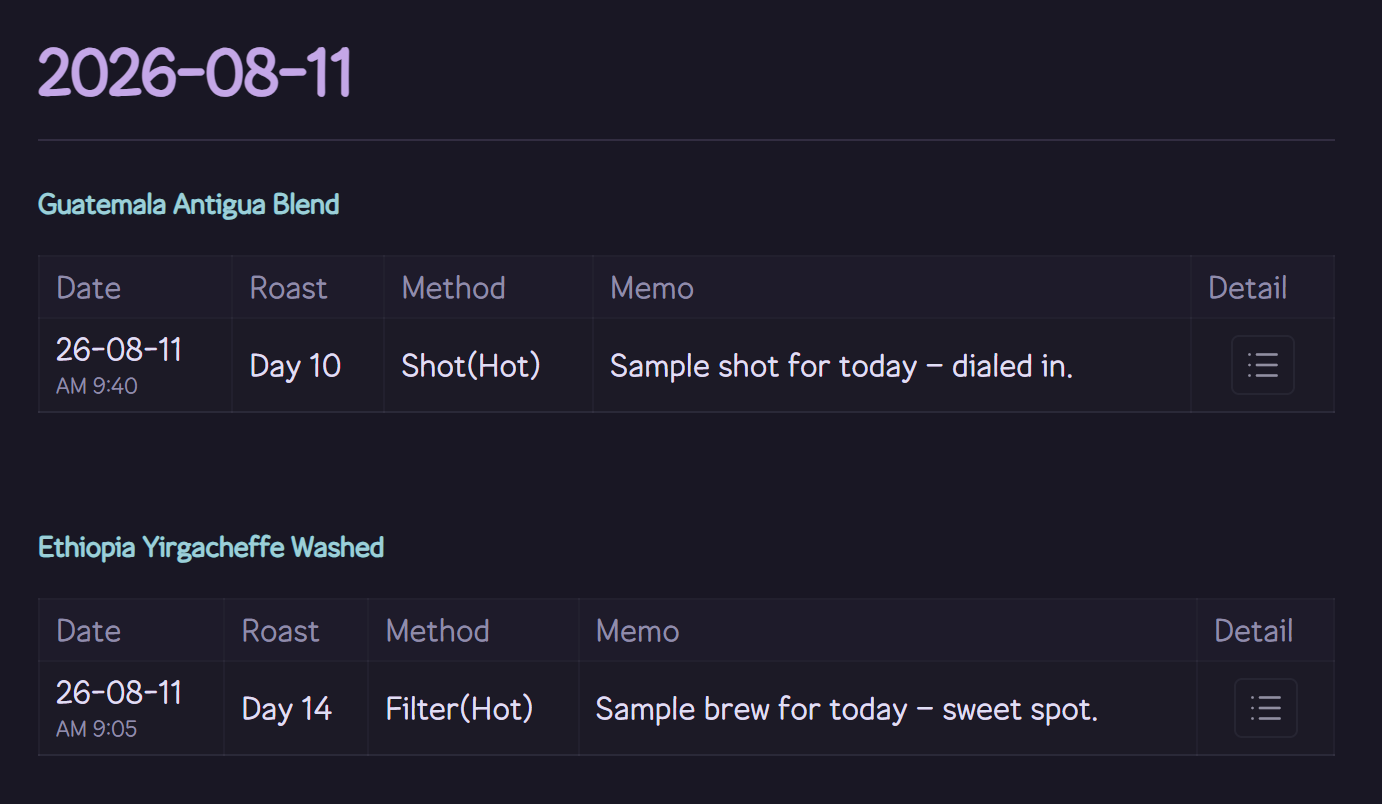Select Method column header in Ethiopia table

(x=437, y=631)
